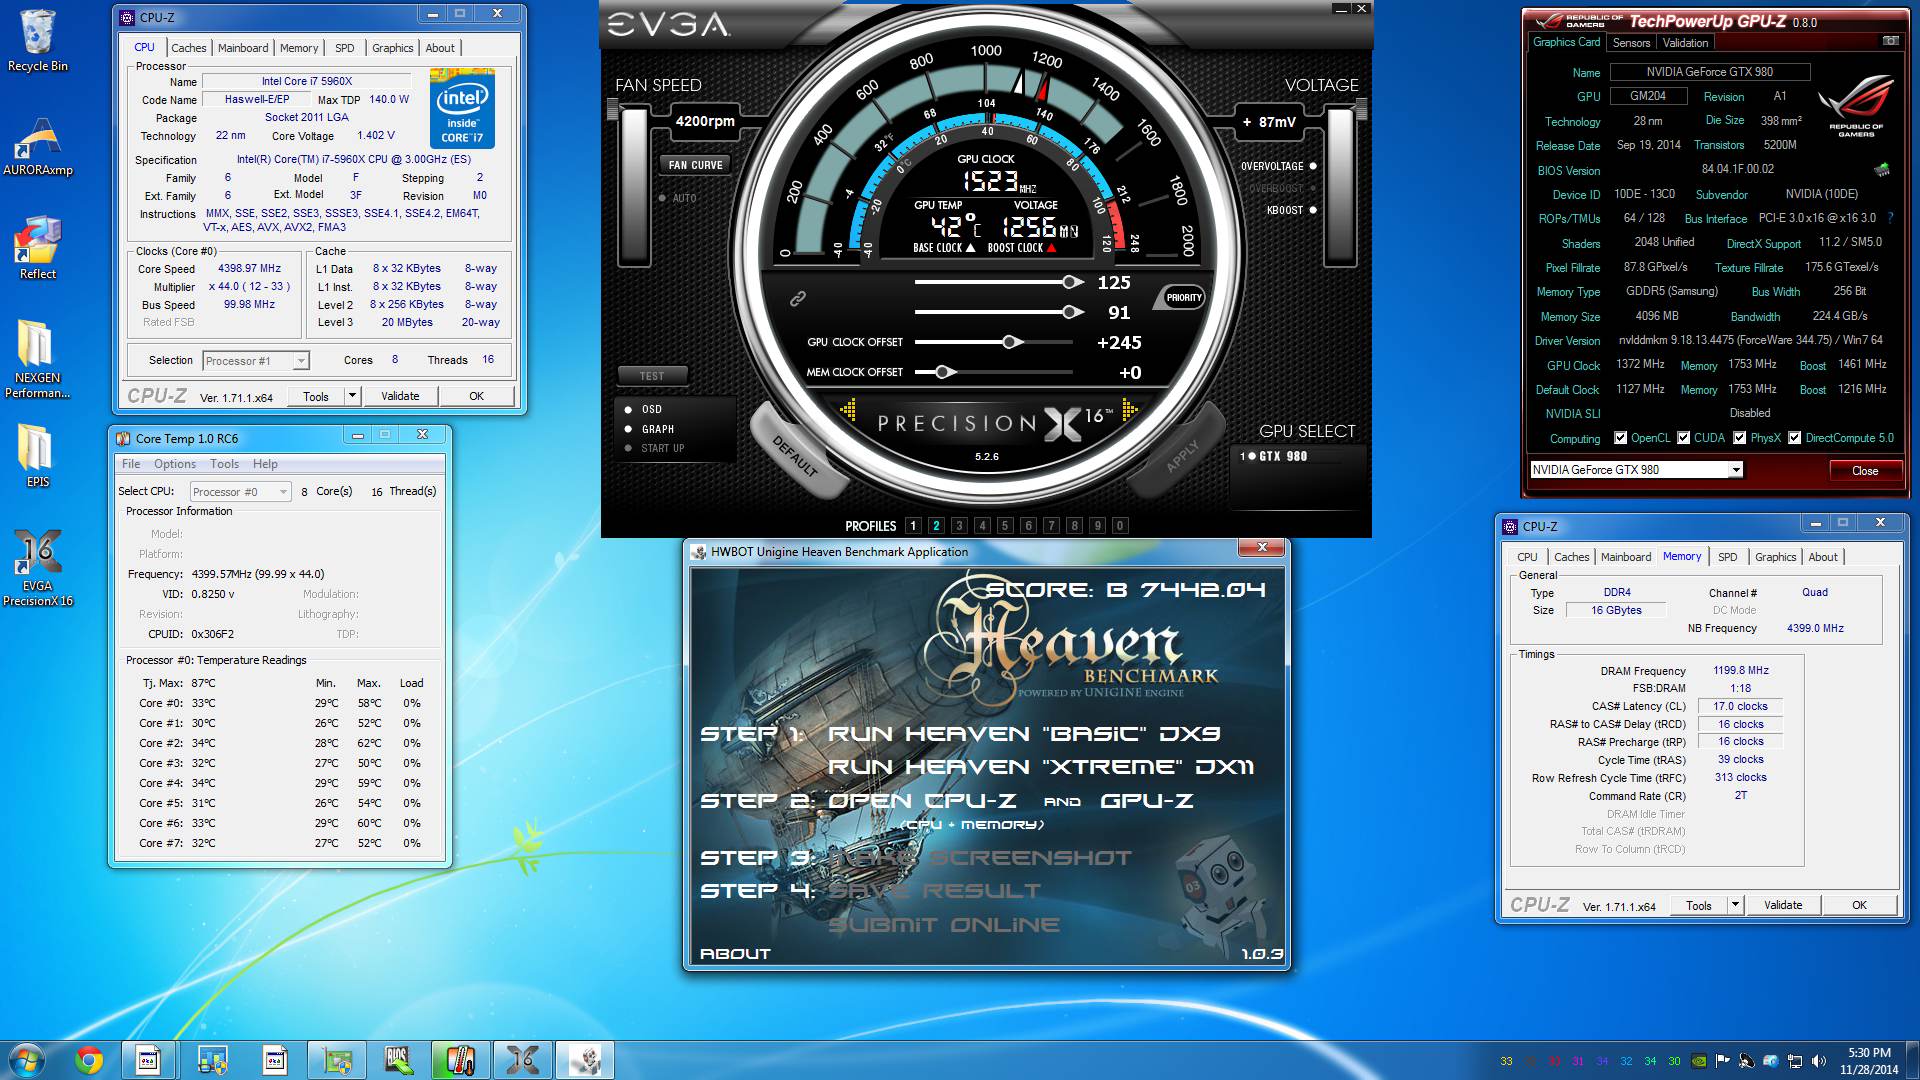Open the Reflect desktop icon
This screenshot has width=1920, height=1080.
[x=38, y=248]
